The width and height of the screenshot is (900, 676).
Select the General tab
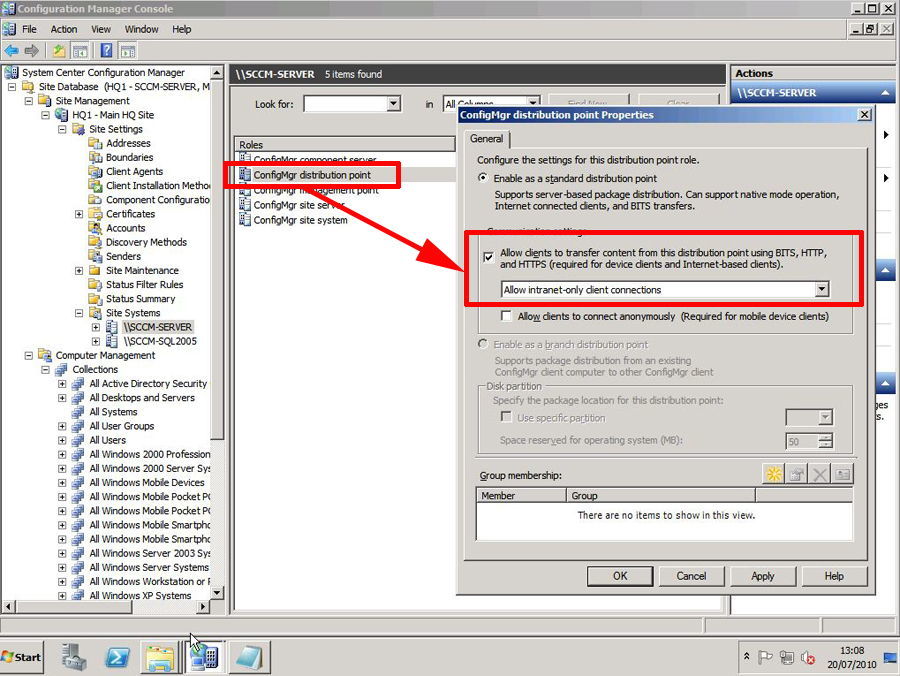pos(486,138)
